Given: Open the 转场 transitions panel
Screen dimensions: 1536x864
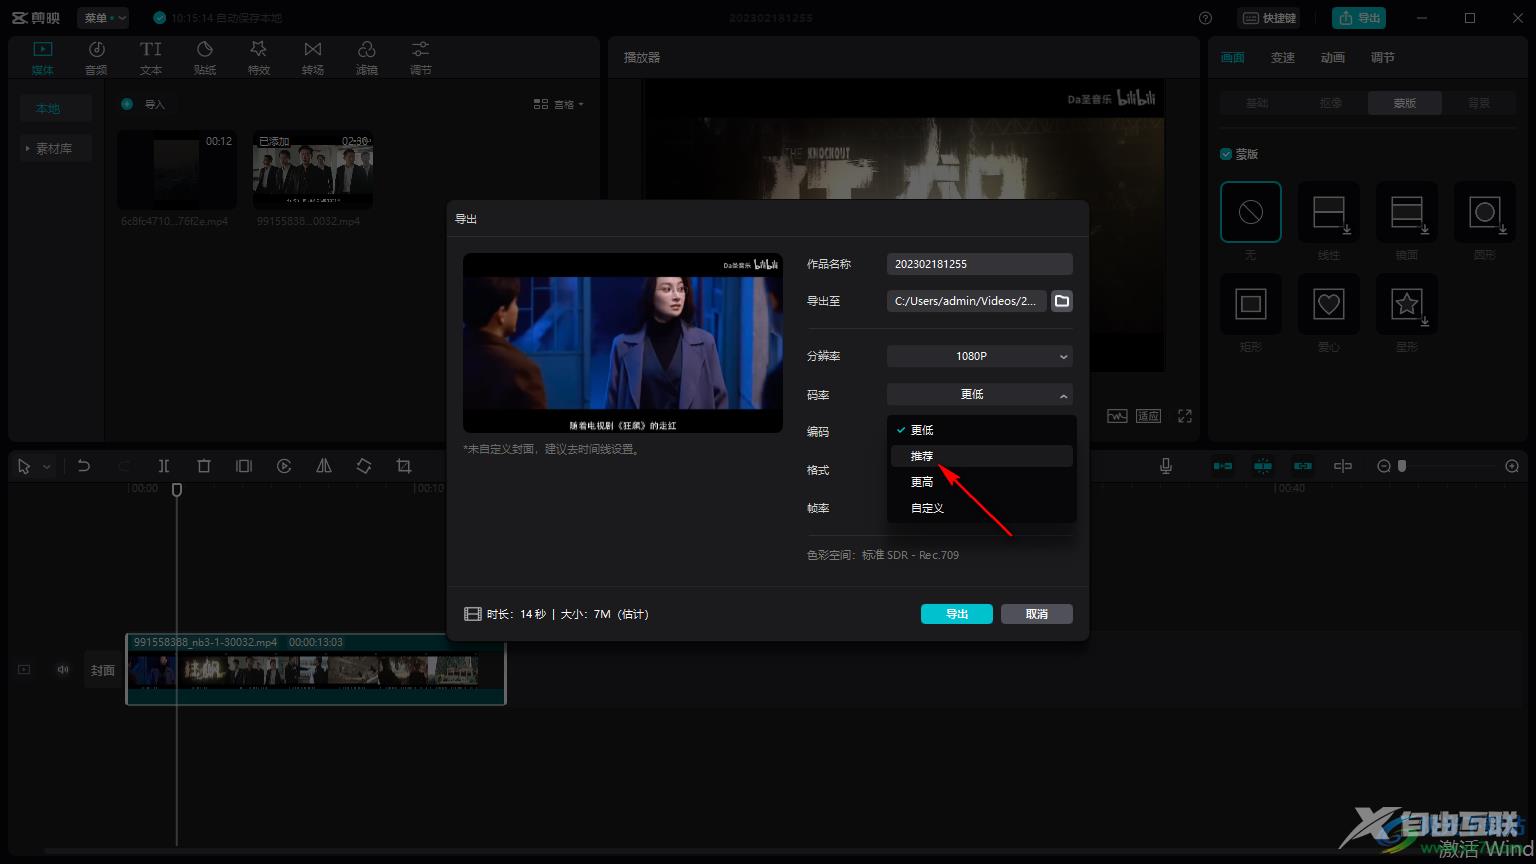Looking at the screenshot, I should pos(313,58).
